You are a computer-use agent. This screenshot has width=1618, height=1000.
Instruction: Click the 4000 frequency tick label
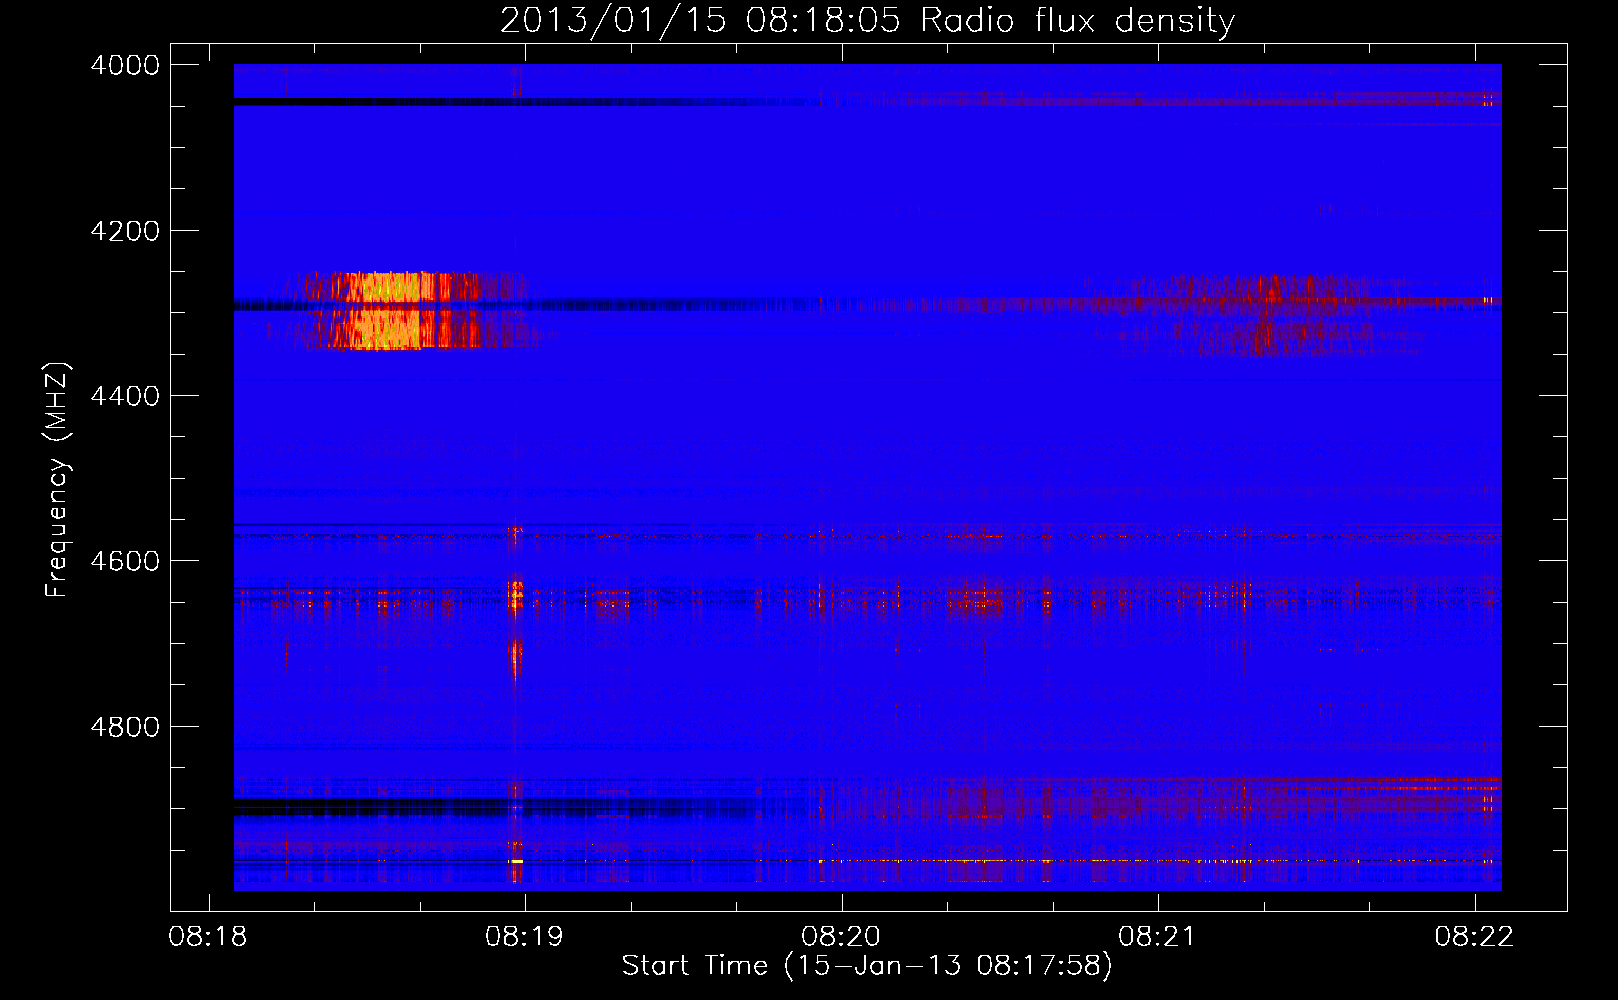click(x=125, y=65)
